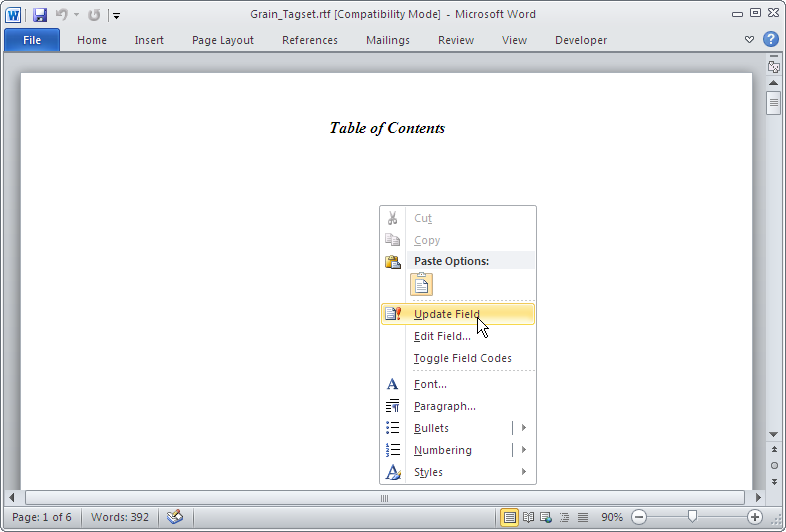
Task: Open the Font... dialog from context menu
Action: pyautogui.click(x=458, y=385)
